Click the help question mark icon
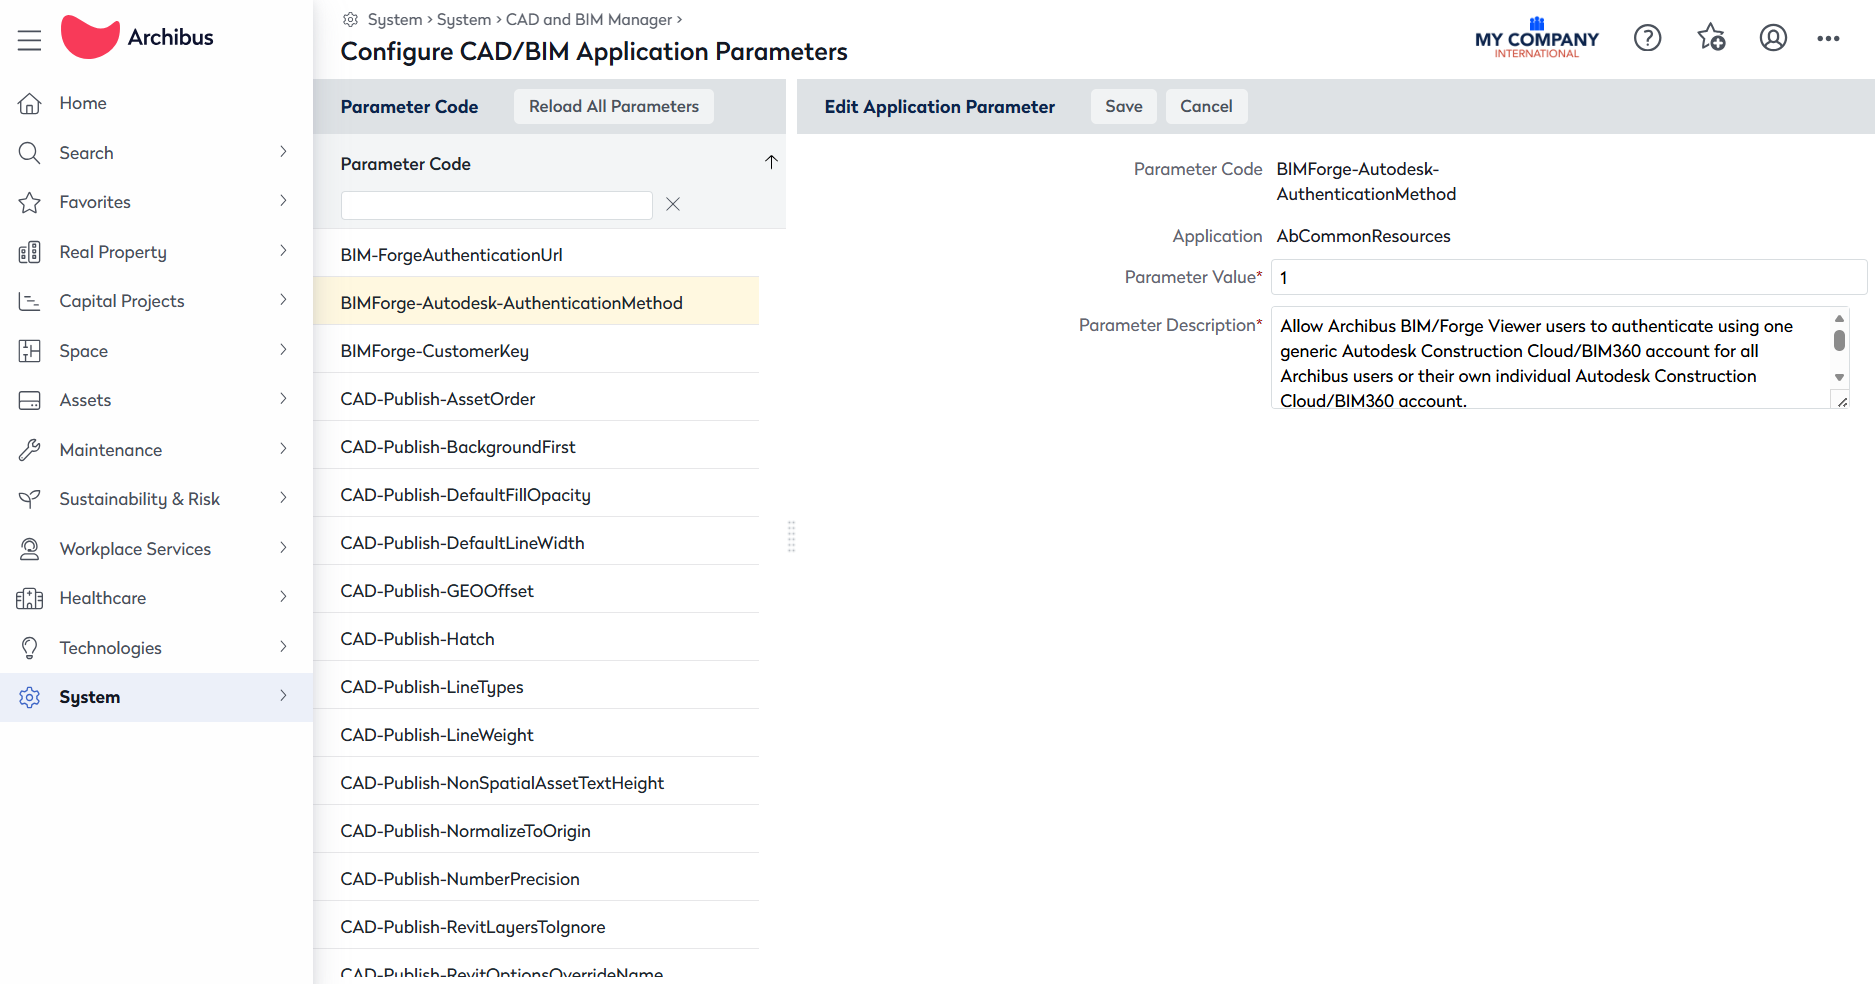The height and width of the screenshot is (984, 1875). coord(1647,38)
